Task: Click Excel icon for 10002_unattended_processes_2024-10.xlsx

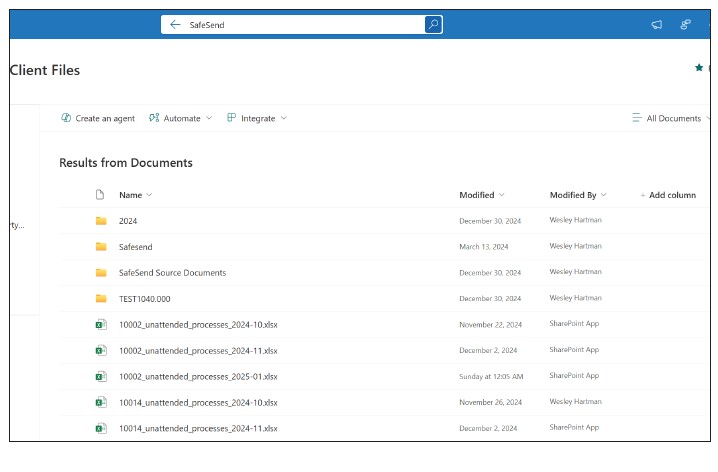Action: (x=100, y=324)
